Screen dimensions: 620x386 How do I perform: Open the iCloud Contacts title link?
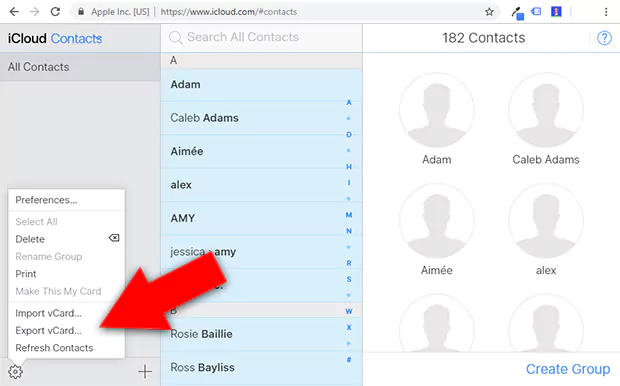55,38
